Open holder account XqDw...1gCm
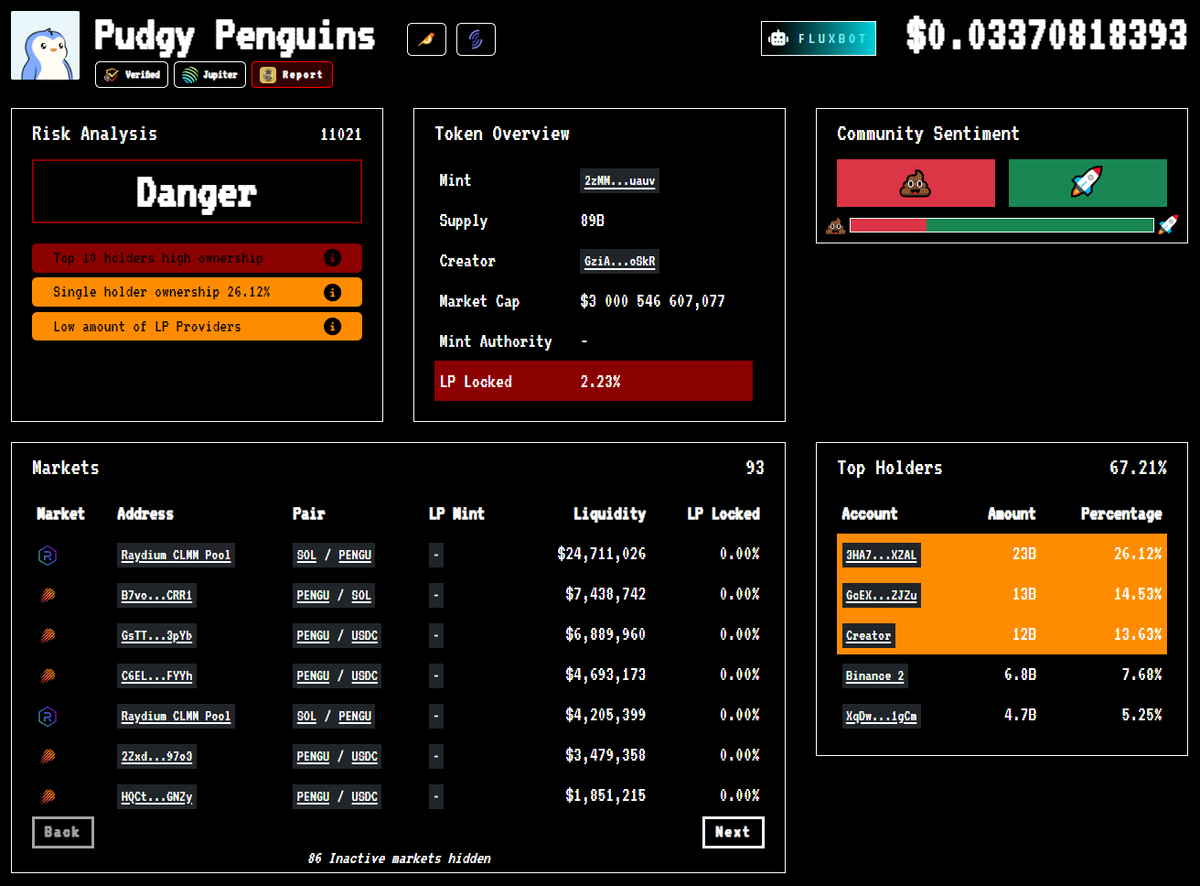1200x886 pixels. [881, 716]
